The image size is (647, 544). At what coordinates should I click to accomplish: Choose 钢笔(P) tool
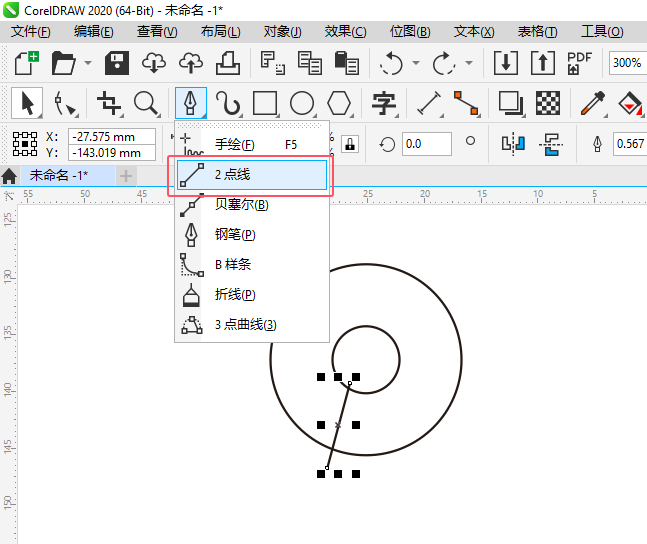point(252,234)
